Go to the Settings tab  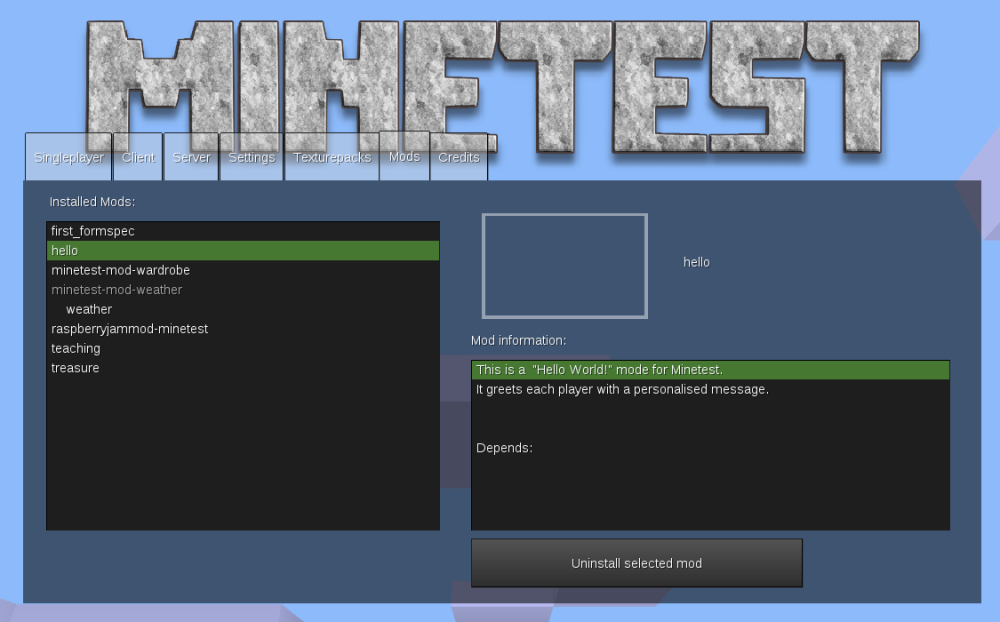tap(251, 157)
